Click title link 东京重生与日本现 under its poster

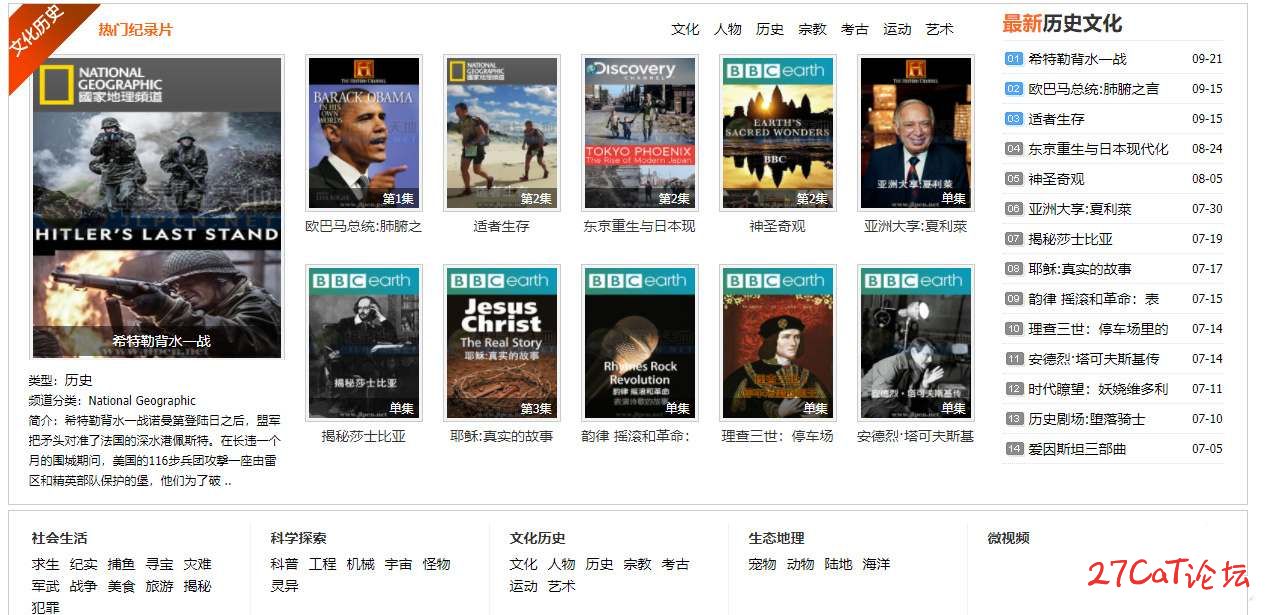(x=639, y=227)
